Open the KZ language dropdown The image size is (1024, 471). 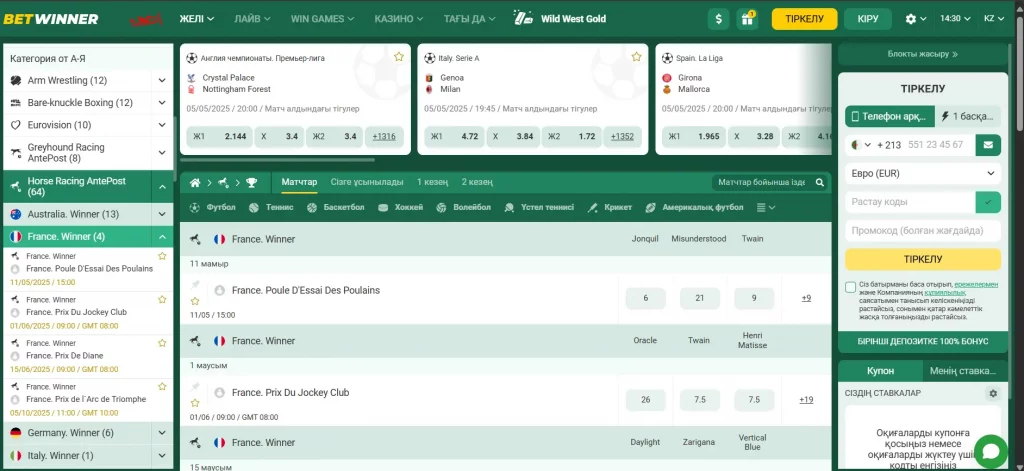[993, 19]
